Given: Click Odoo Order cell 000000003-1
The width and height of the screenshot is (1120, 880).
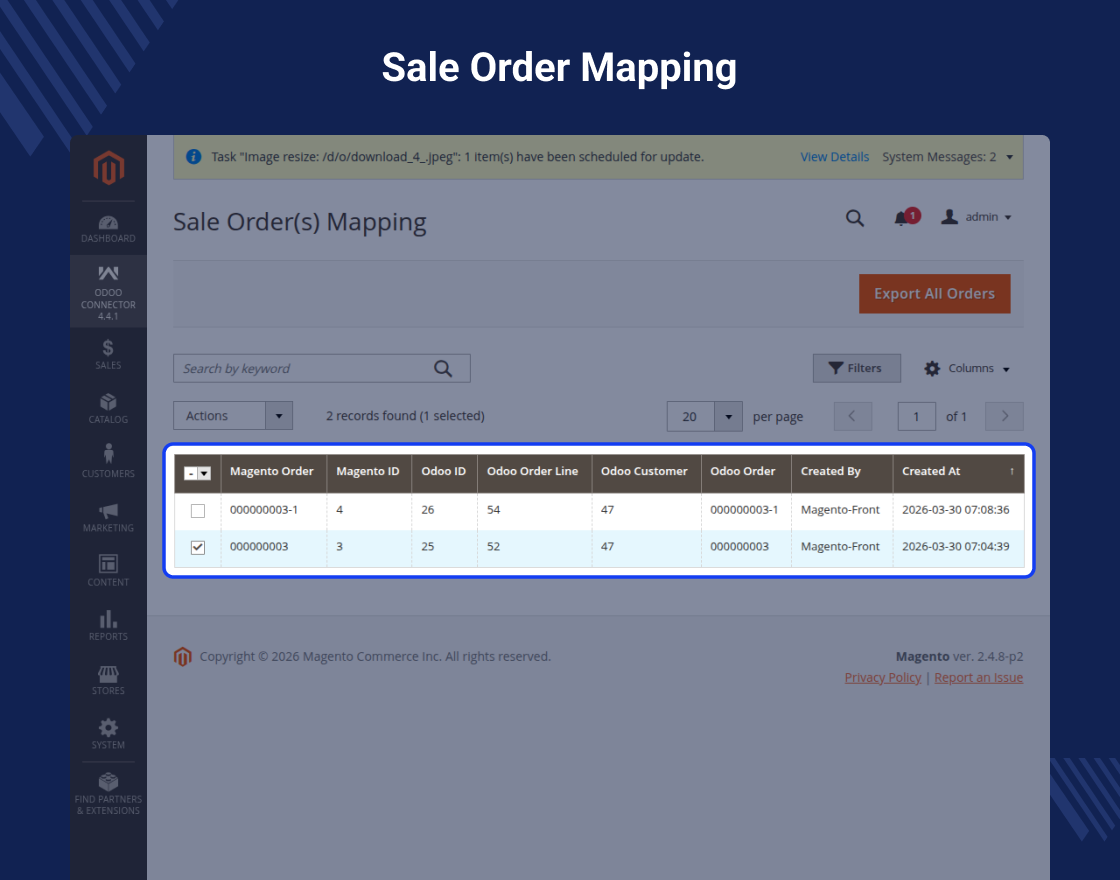Looking at the screenshot, I should click(x=744, y=510).
